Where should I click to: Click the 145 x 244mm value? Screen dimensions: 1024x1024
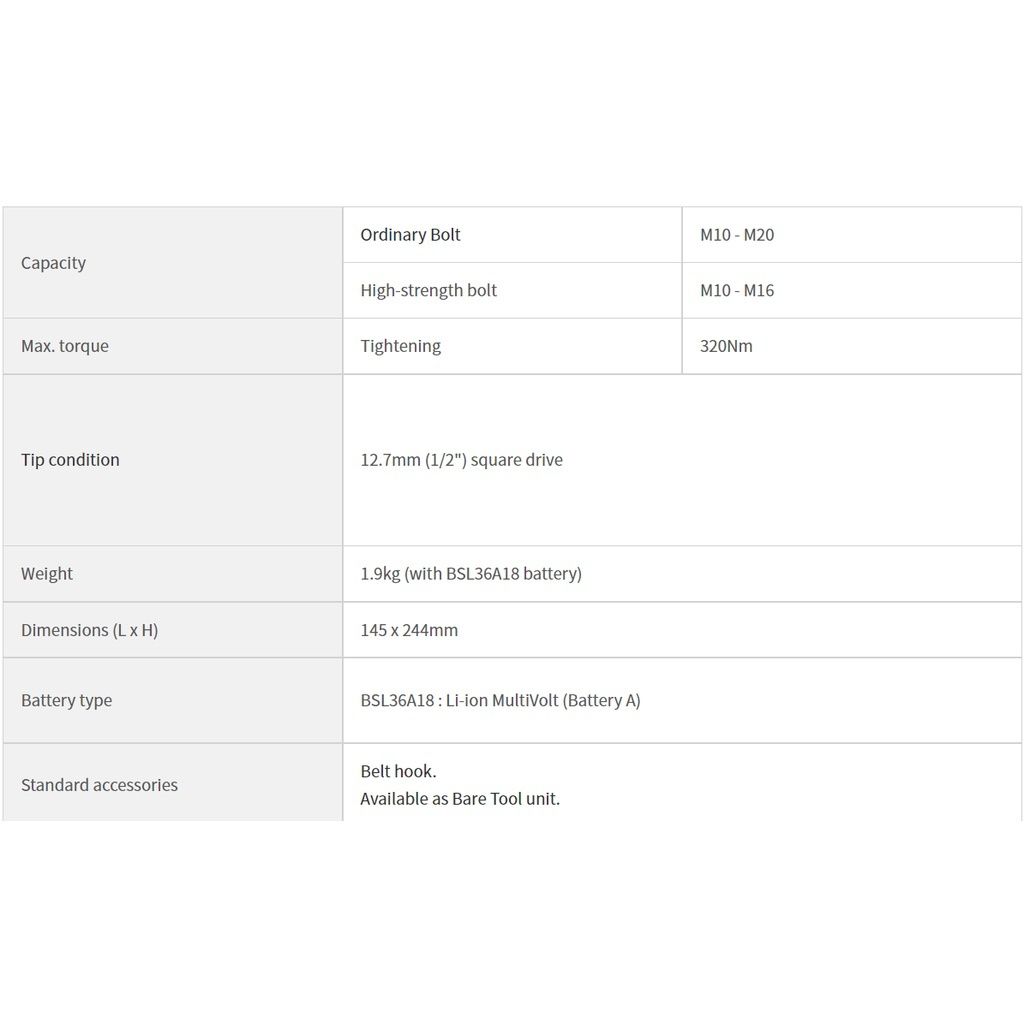tap(409, 630)
